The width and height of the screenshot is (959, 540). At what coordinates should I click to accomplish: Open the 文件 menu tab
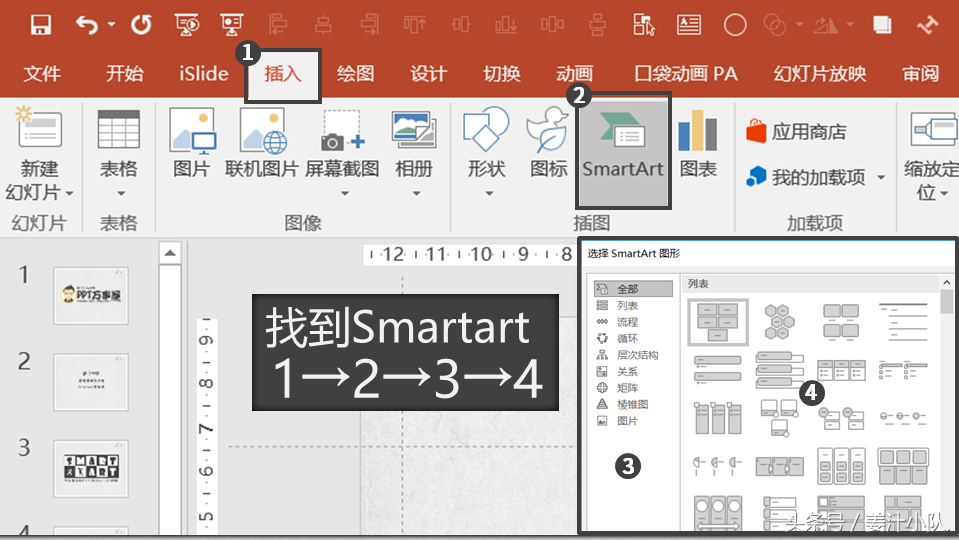coord(42,74)
